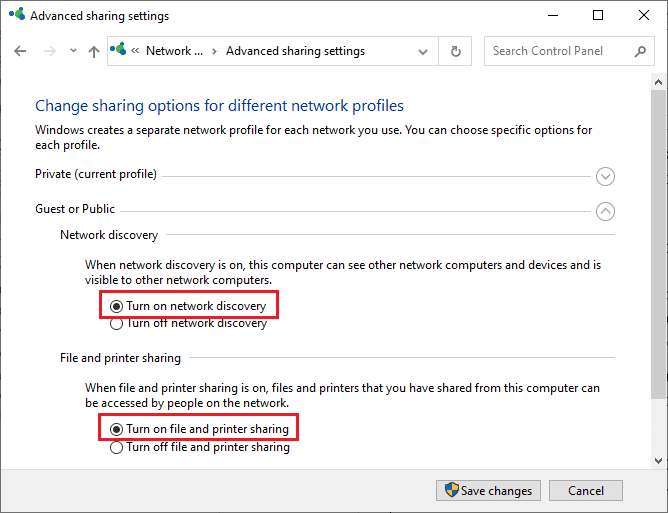Go up one level with up arrow
Viewport: 668px width, 513px height.
click(94, 52)
